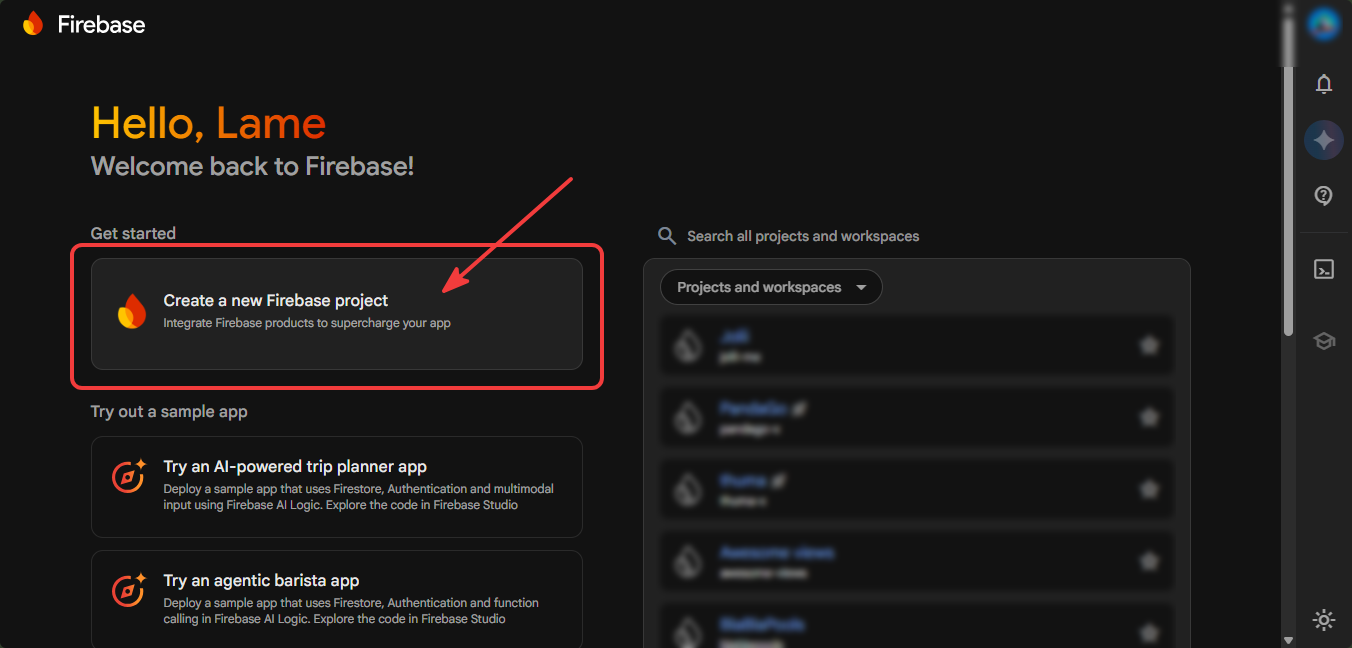Click the flame icon on new project card

(x=132, y=311)
